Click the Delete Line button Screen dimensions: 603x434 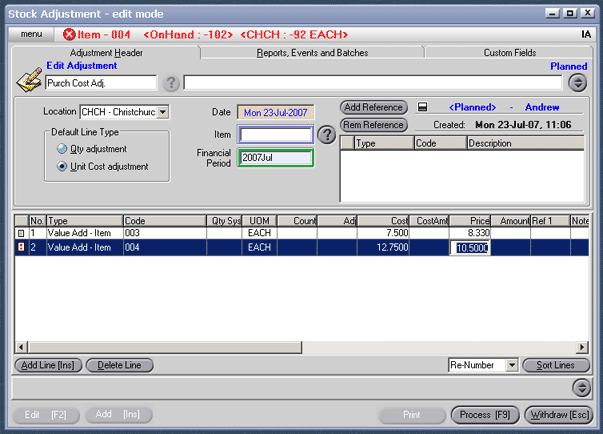coord(119,365)
